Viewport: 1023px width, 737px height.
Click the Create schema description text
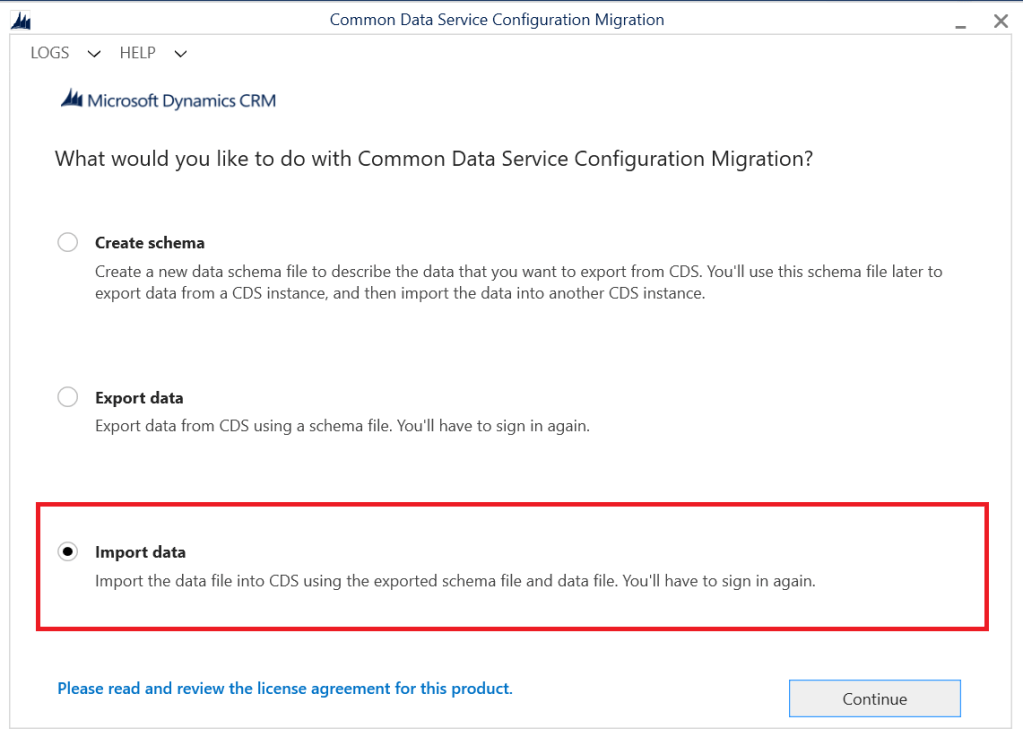click(x=518, y=282)
